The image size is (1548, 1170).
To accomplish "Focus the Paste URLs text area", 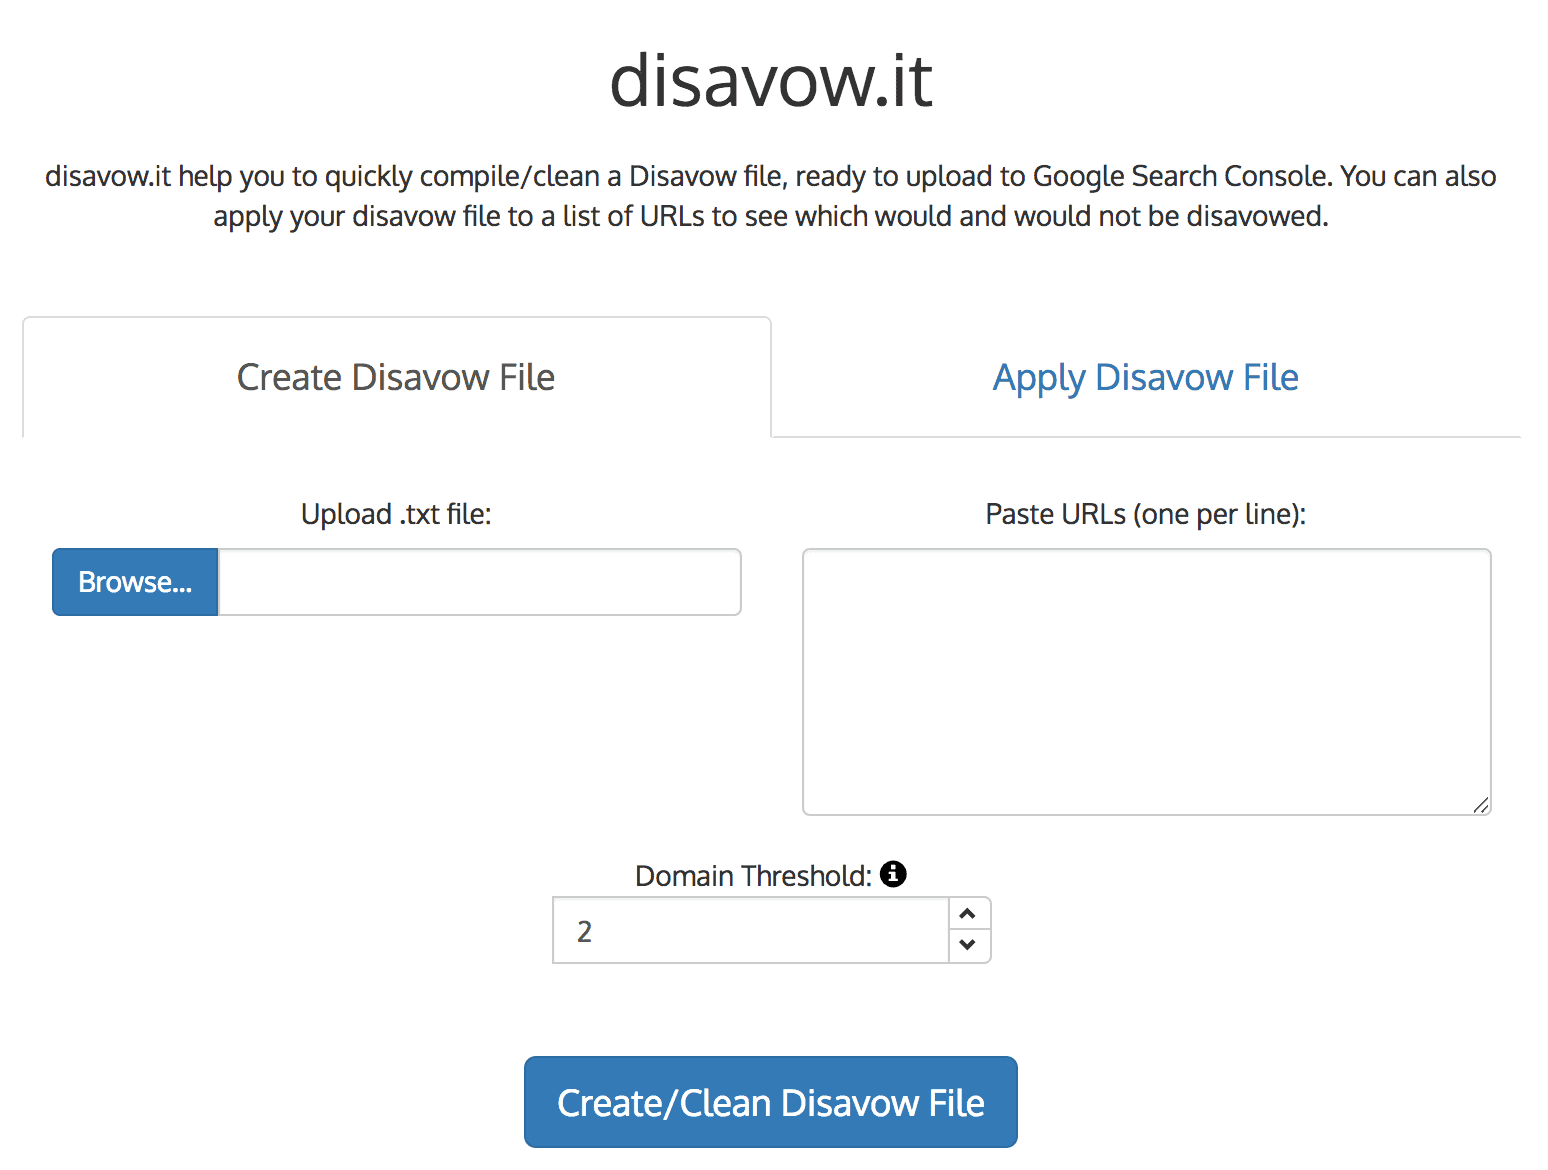I will 1147,682.
